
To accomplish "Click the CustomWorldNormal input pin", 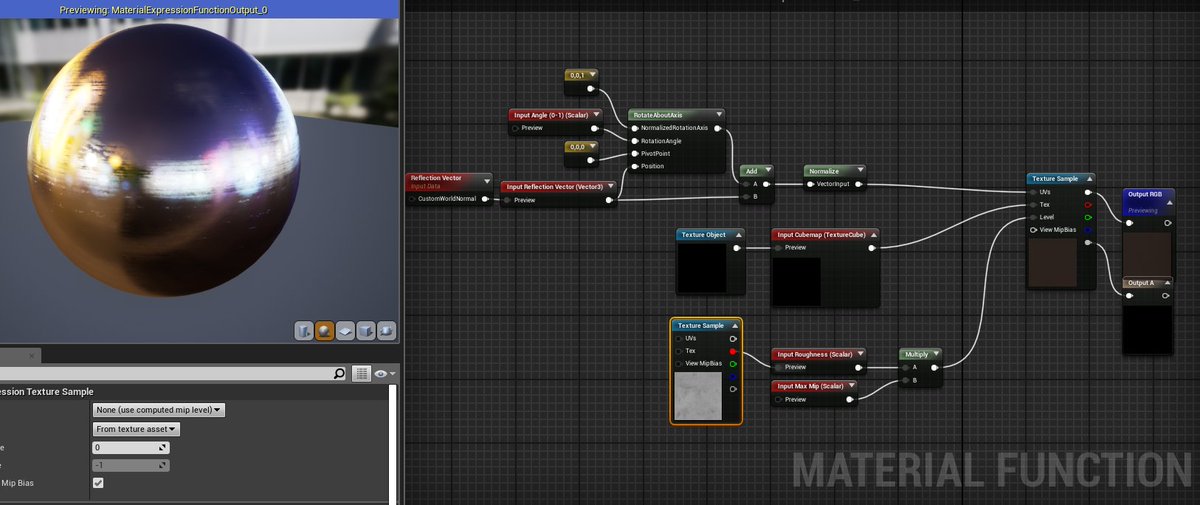I will pos(412,199).
